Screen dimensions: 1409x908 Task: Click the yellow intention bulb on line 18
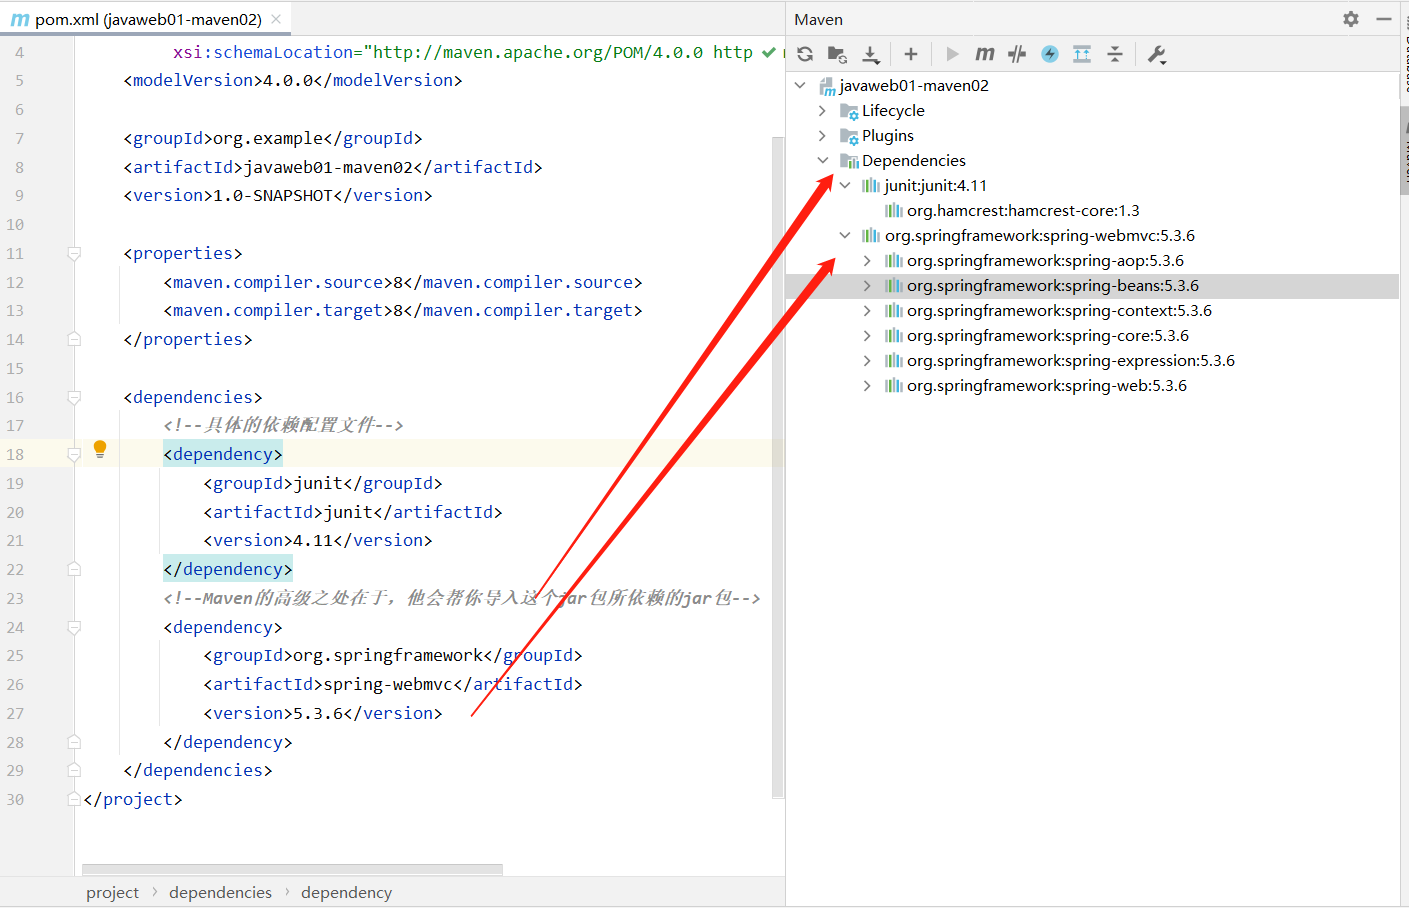100,449
